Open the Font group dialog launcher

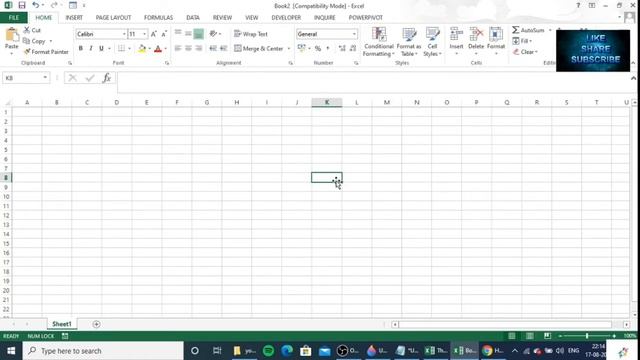tap(167, 63)
